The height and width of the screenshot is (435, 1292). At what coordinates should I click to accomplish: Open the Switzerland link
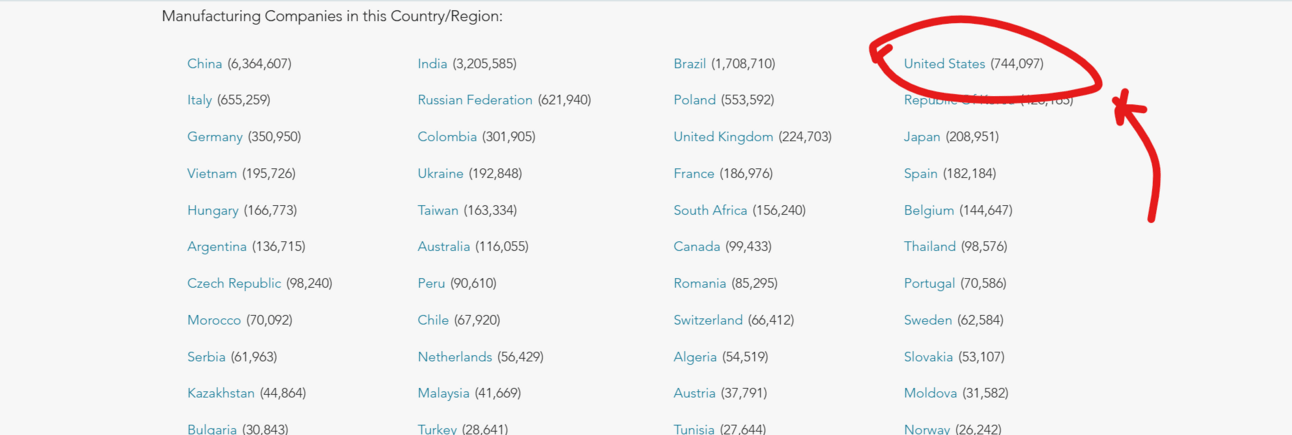708,320
